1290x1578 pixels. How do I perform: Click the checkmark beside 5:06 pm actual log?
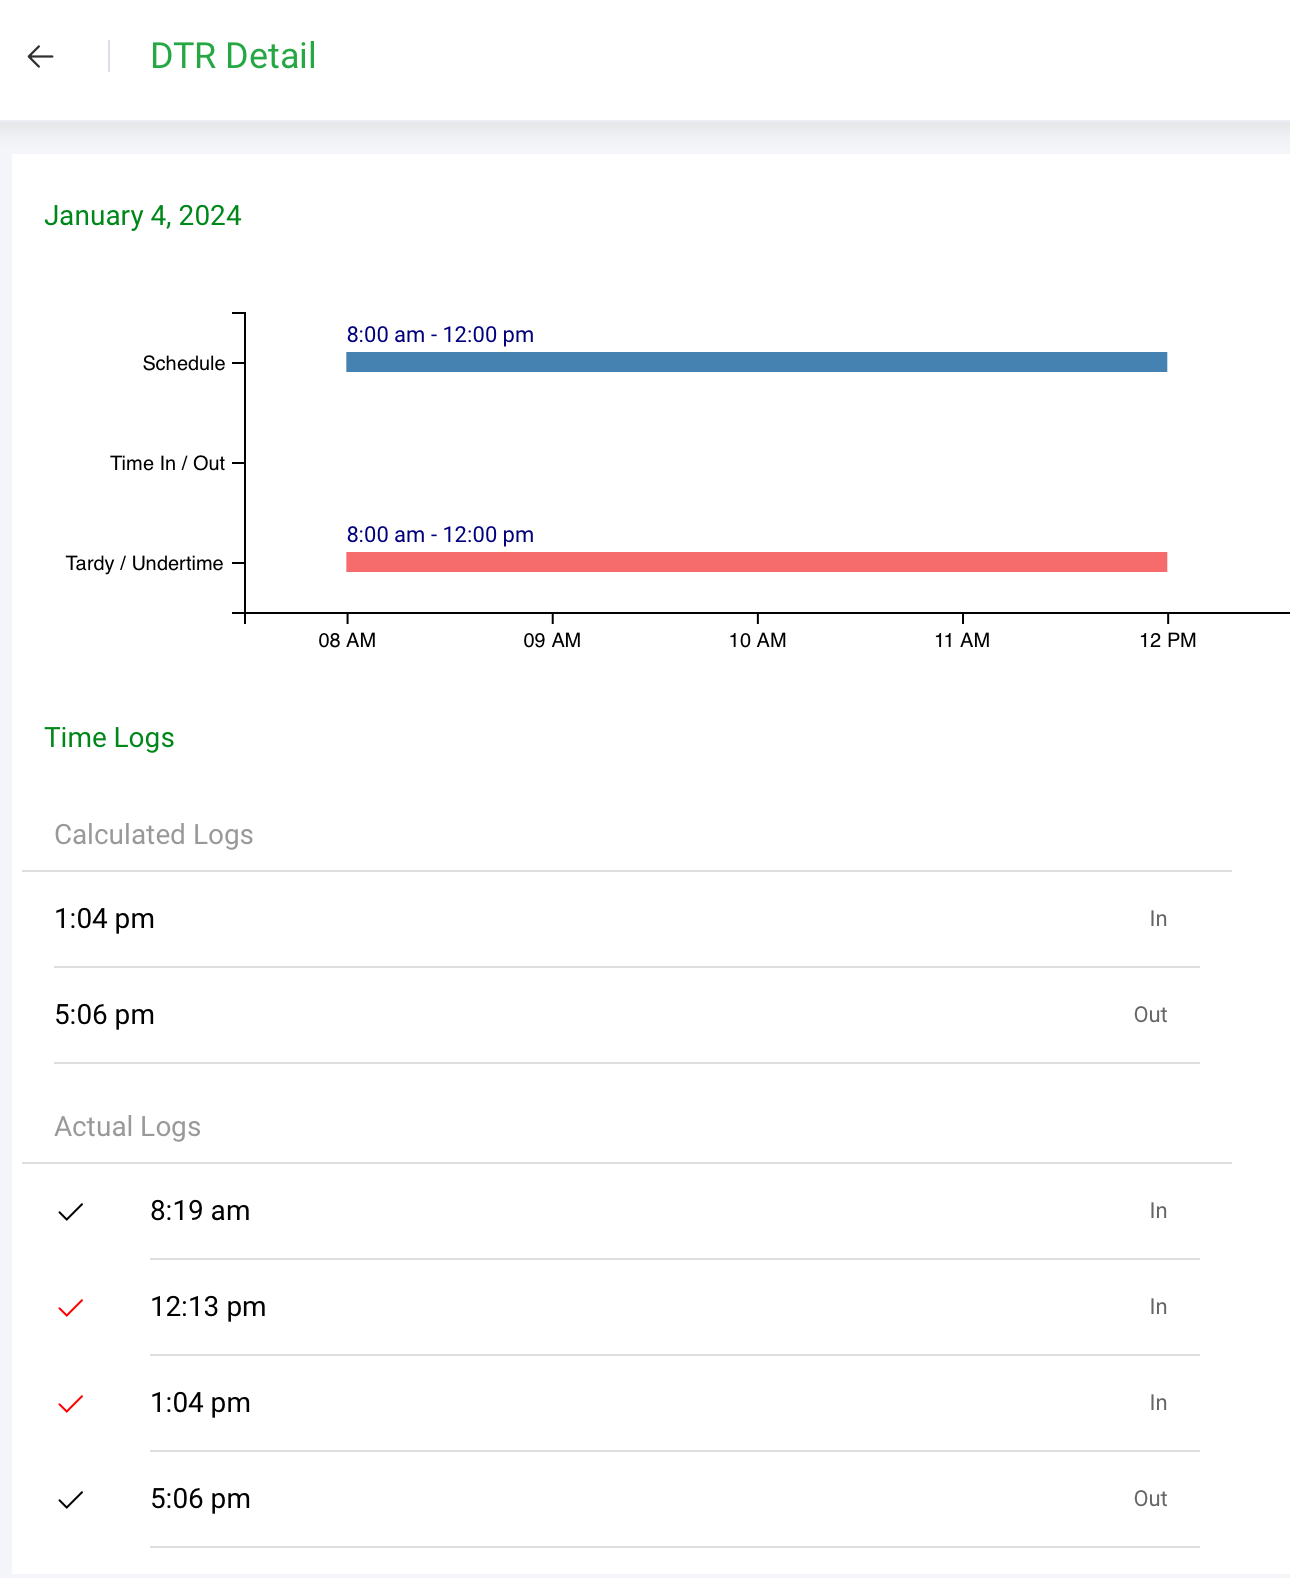pos(70,1500)
